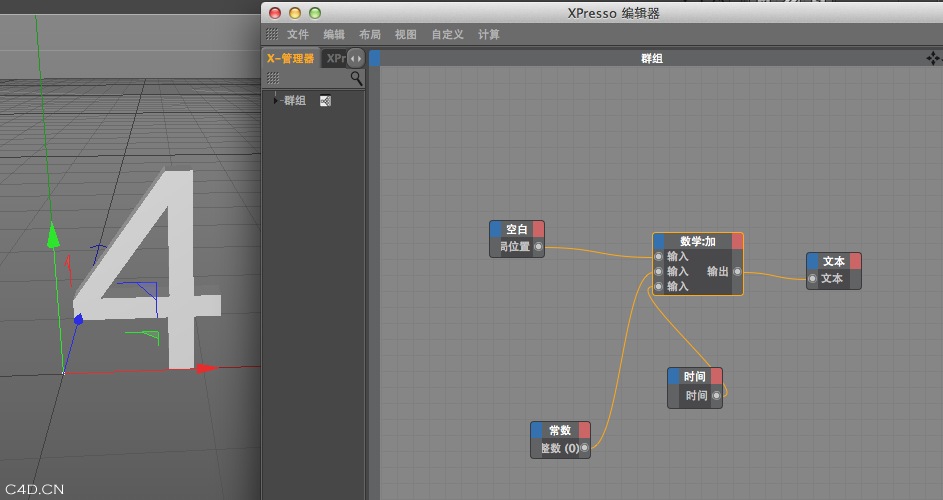Click the blue input square on 常数 node
The width and height of the screenshot is (943, 500).
point(536,430)
